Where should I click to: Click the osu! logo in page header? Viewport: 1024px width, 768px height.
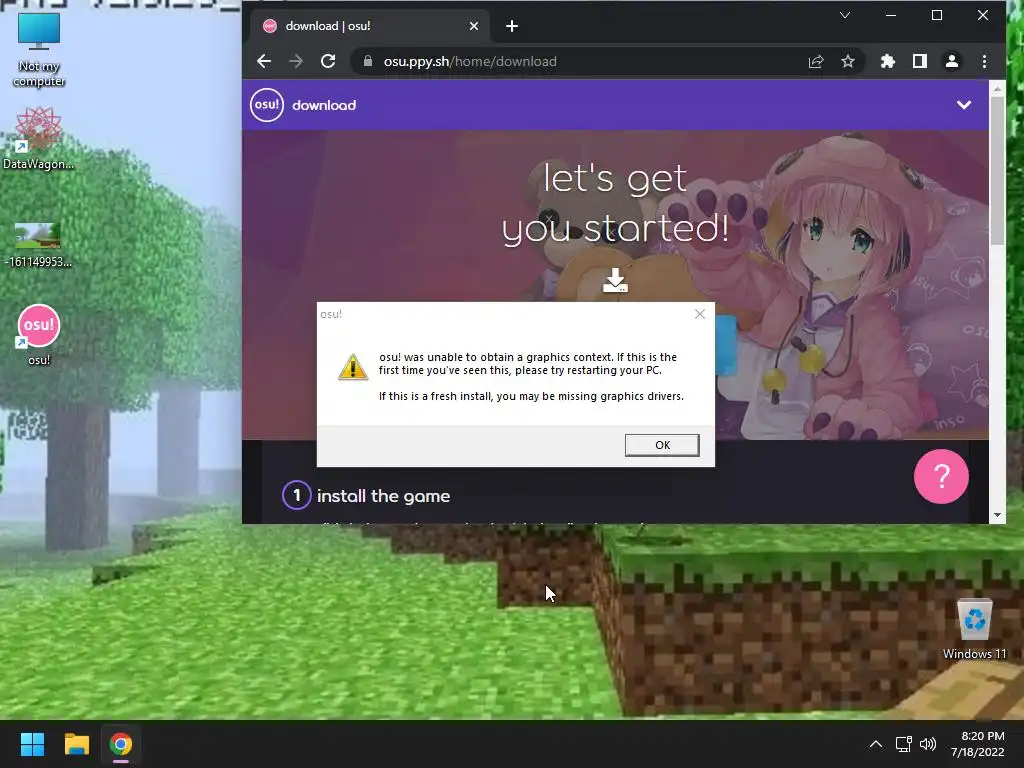(267, 104)
